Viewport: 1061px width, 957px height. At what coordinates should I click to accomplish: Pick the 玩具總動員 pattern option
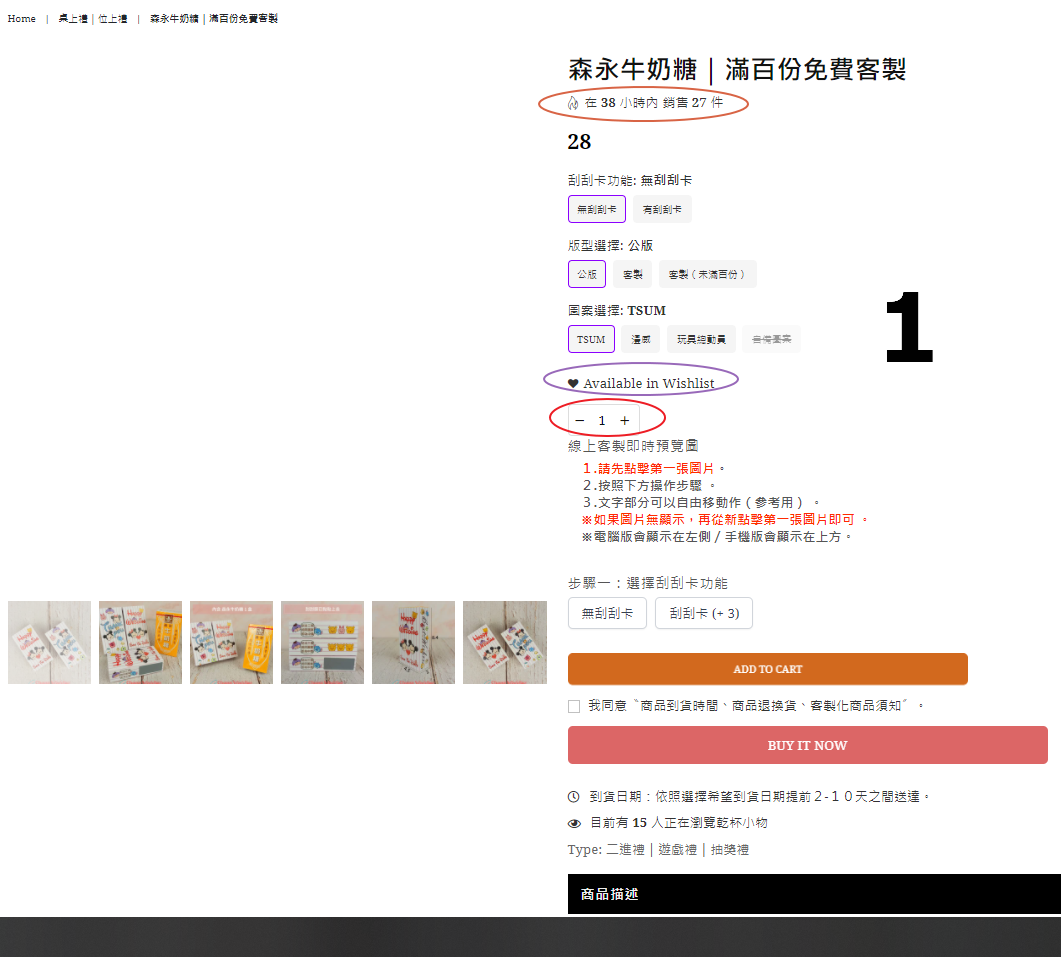701,339
